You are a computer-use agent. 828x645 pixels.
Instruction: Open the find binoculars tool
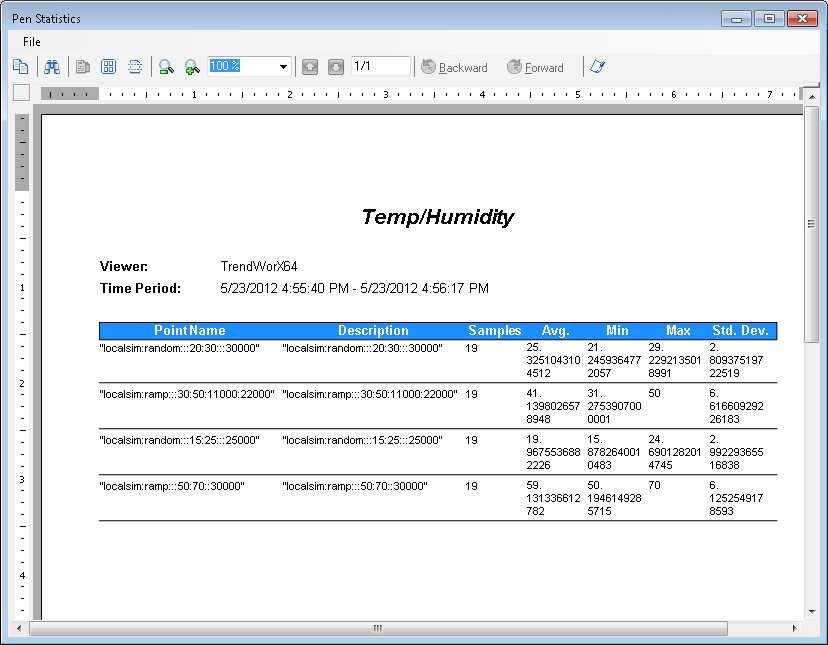coord(52,67)
